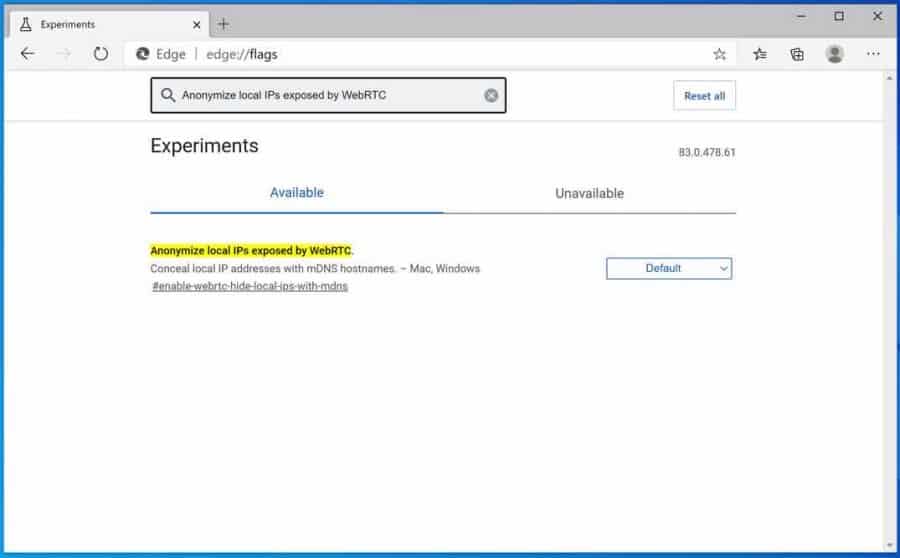Reload the page with refresh icon
The image size is (900, 558).
[100, 54]
